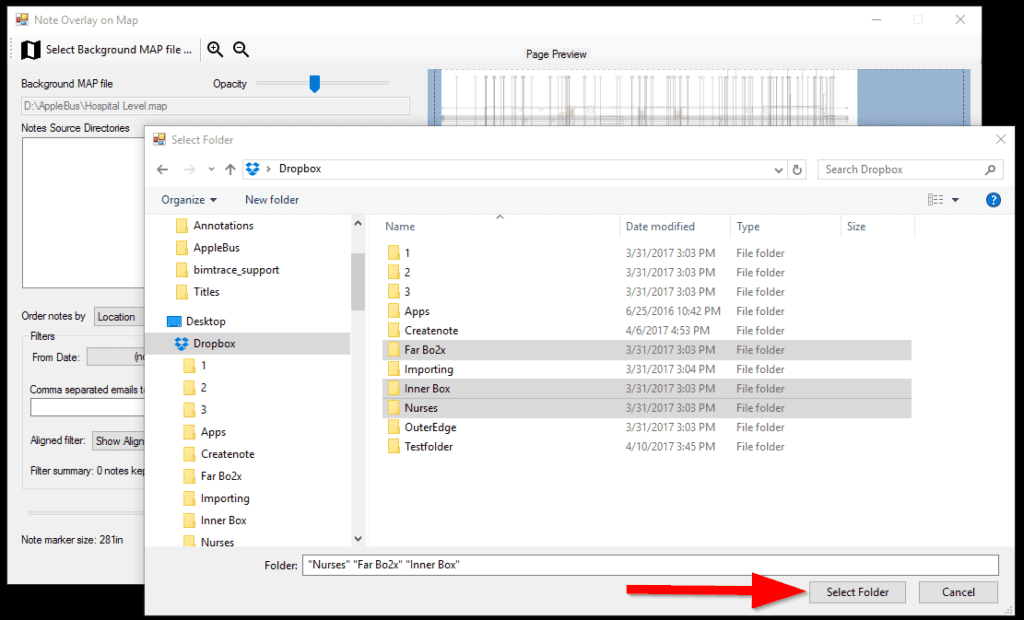
Task: Open the Organize dropdown menu
Action: (189, 200)
